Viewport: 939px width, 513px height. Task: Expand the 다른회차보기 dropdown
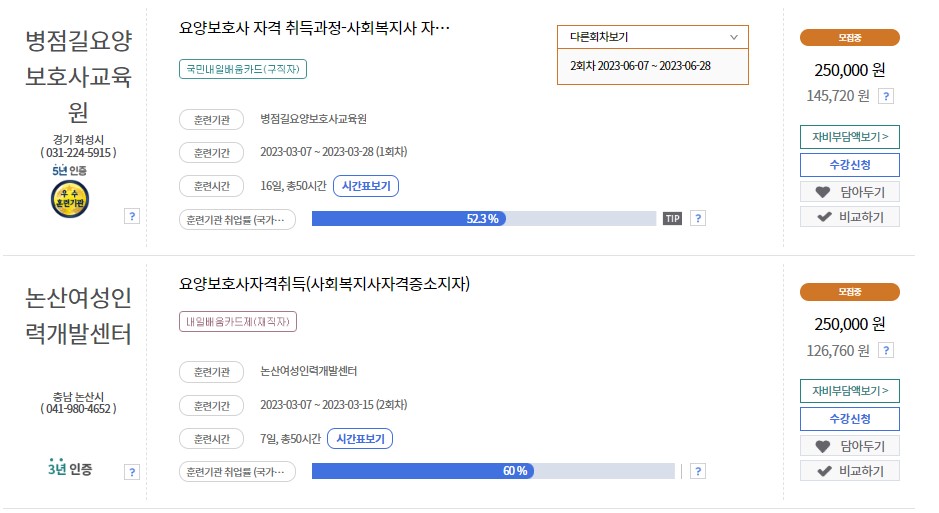click(x=653, y=37)
